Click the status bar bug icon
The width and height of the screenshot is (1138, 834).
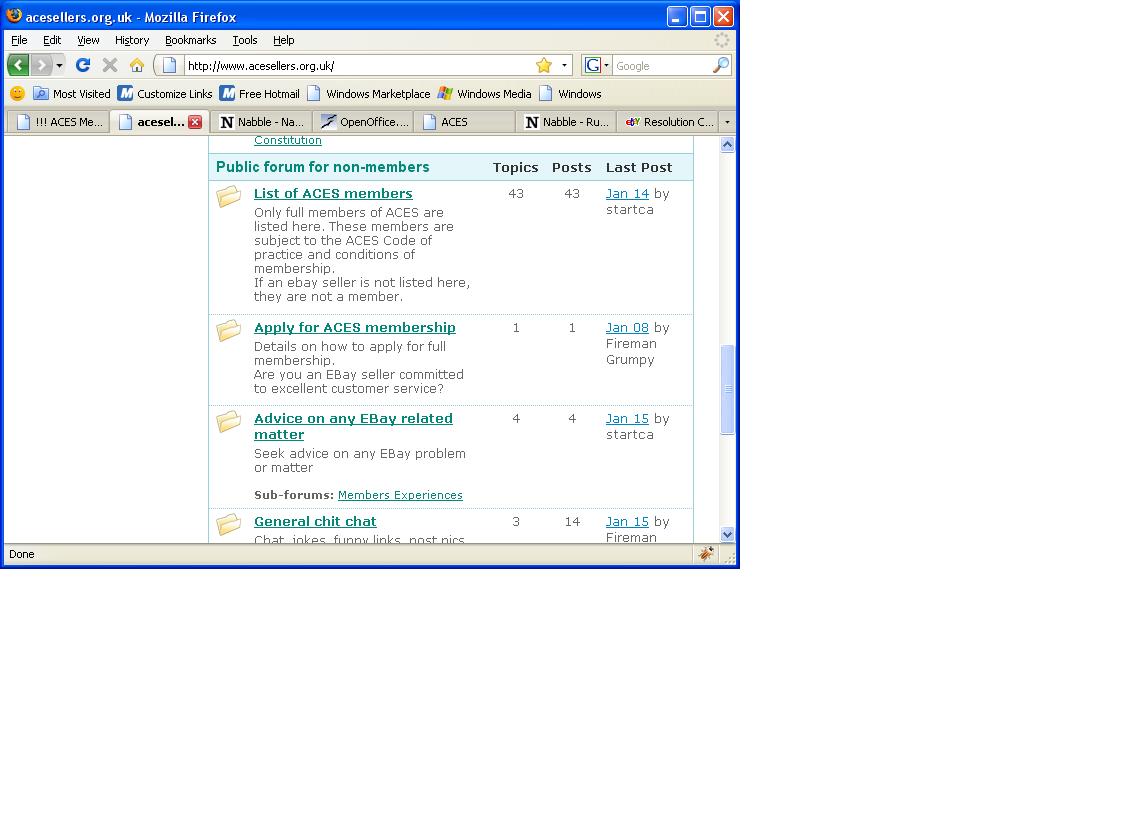tap(706, 554)
